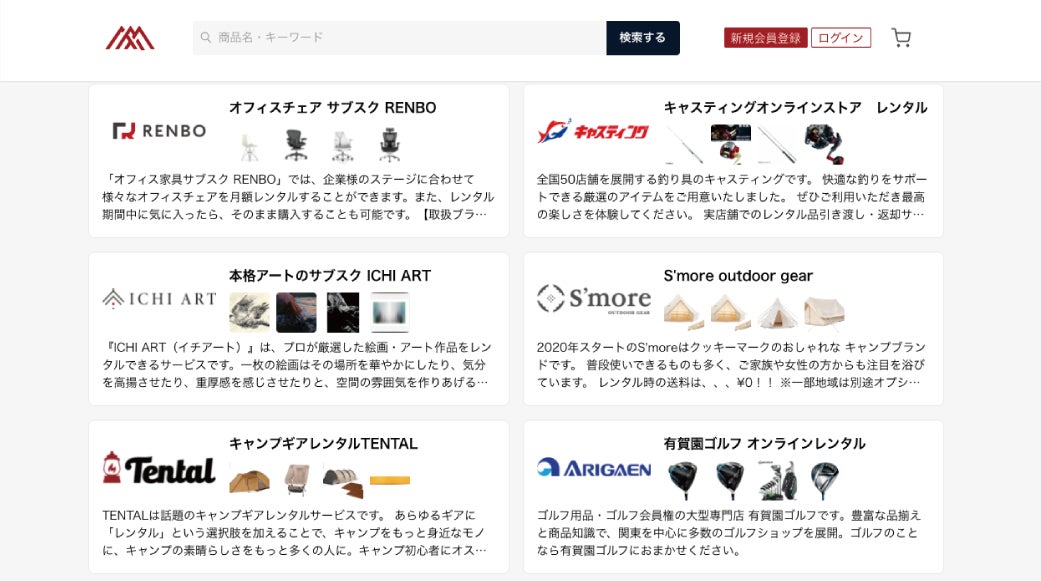The width and height of the screenshot is (1041, 581).
Task: Click RENBO description starting 「オフィス家具サブスク
Action: pos(298,197)
